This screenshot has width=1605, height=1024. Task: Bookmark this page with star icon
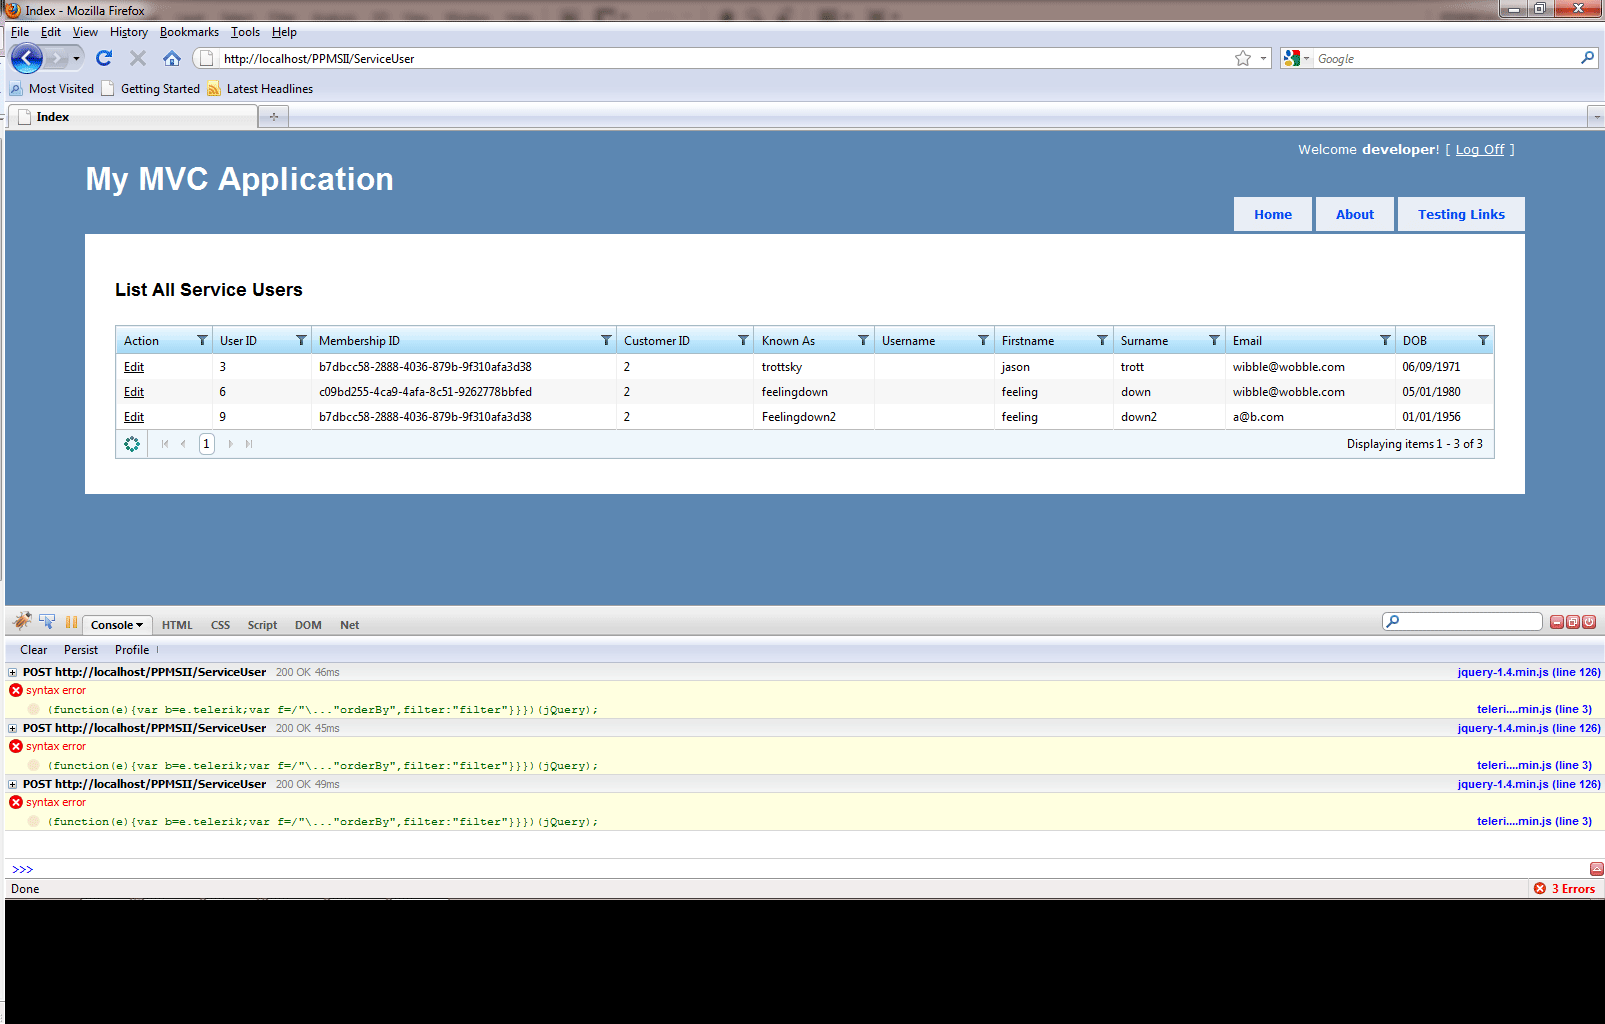pyautogui.click(x=1243, y=58)
